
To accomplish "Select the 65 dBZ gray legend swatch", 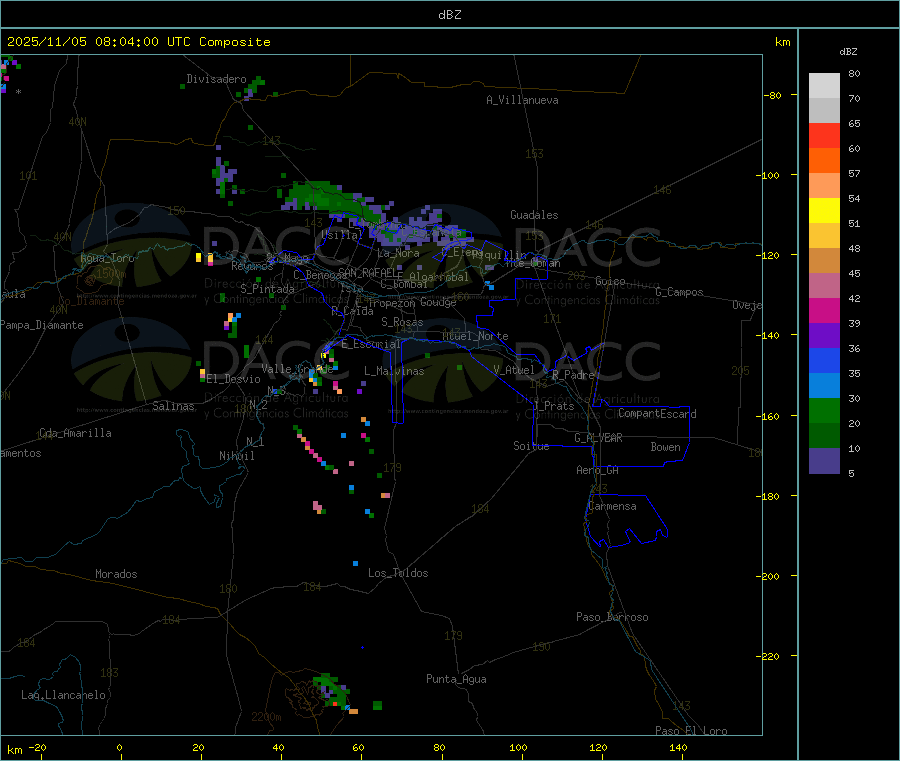I will [824, 111].
